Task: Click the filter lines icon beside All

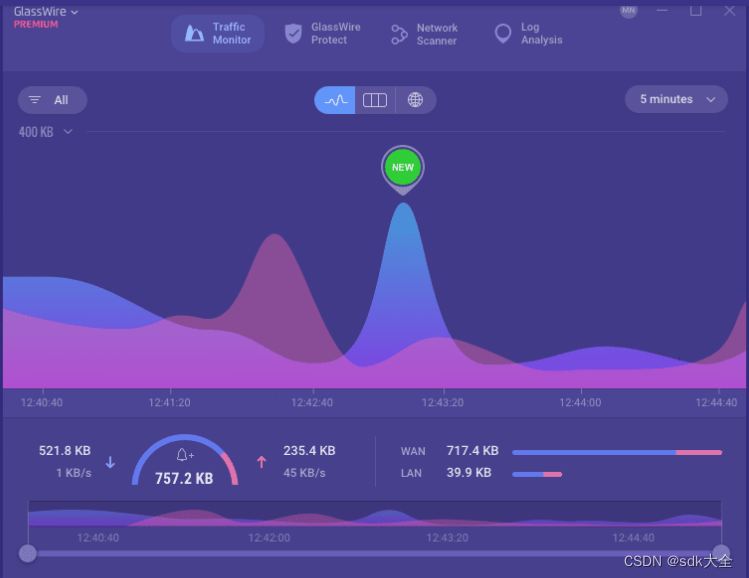Action: 34,99
